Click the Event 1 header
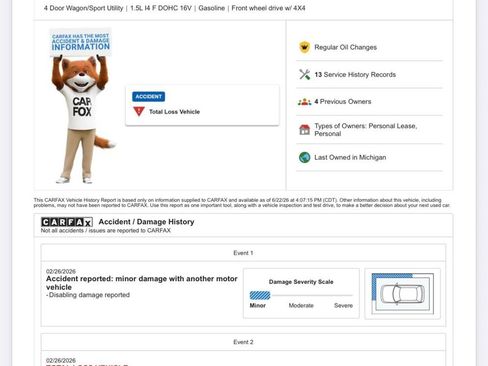This screenshot has width=488, height=366. (243, 253)
